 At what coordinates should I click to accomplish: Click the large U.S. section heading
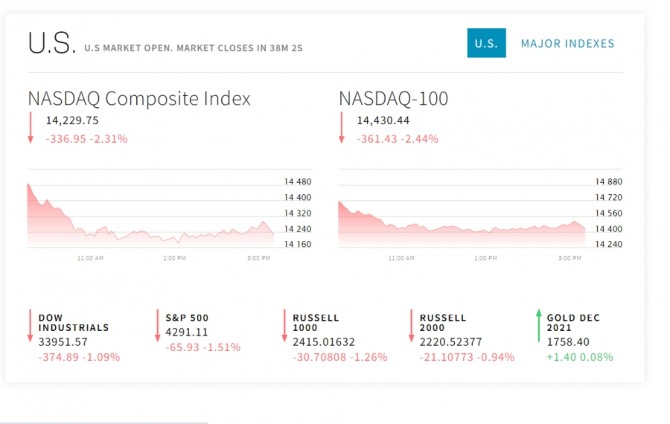[x=51, y=44]
